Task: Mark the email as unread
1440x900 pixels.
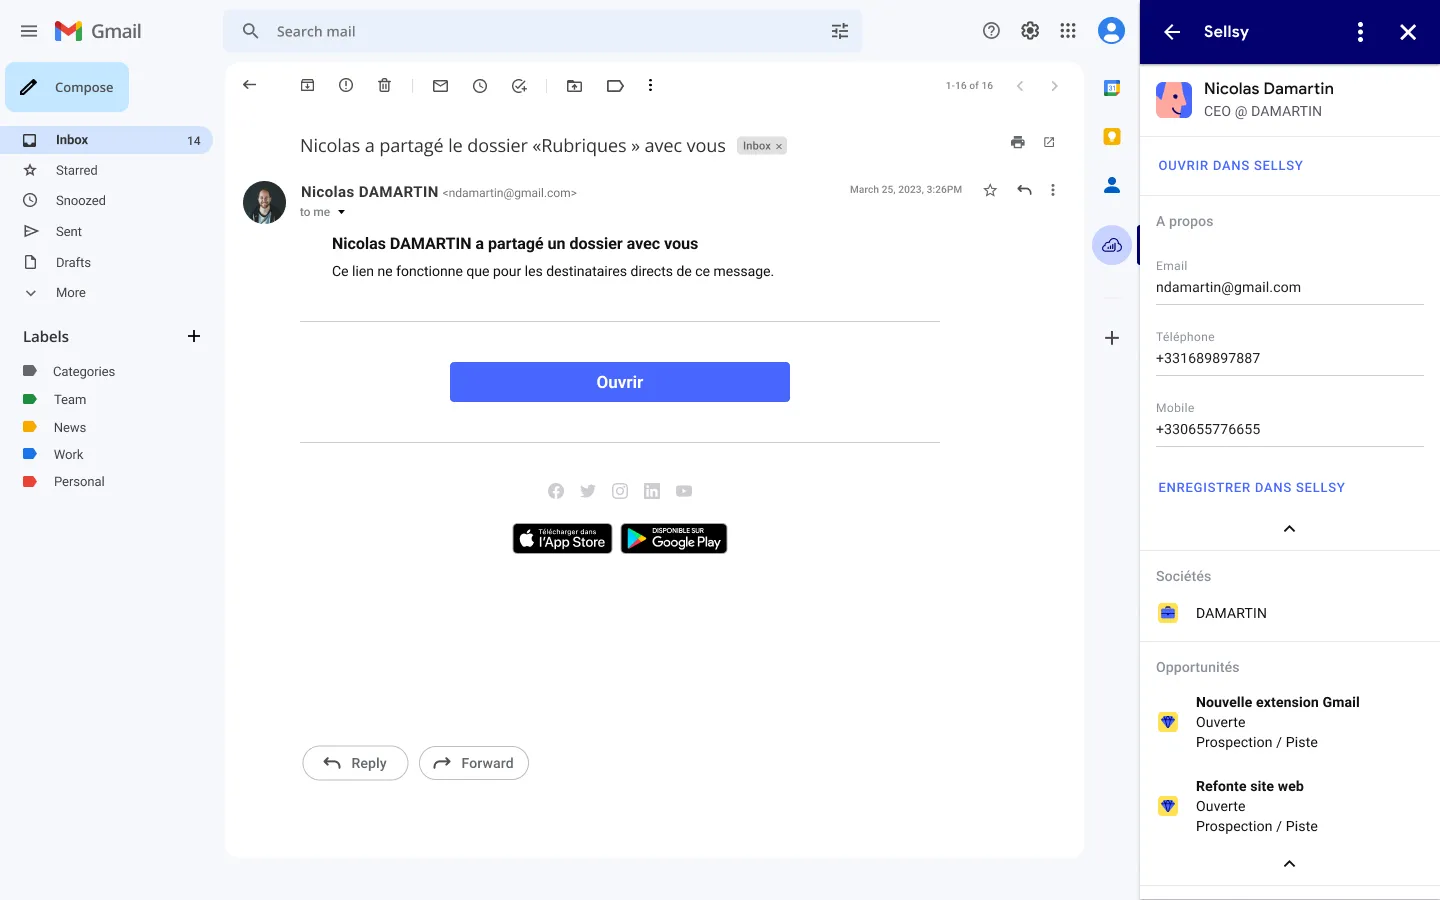Action: click(x=440, y=86)
